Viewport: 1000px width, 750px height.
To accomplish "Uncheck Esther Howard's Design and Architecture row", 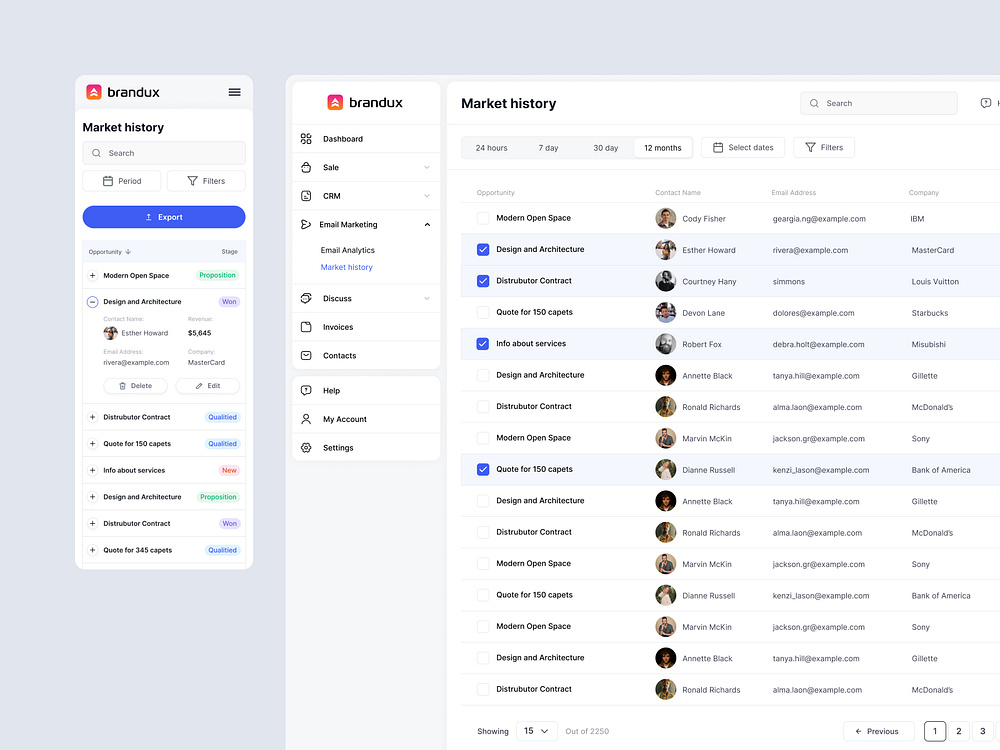I will tap(483, 249).
